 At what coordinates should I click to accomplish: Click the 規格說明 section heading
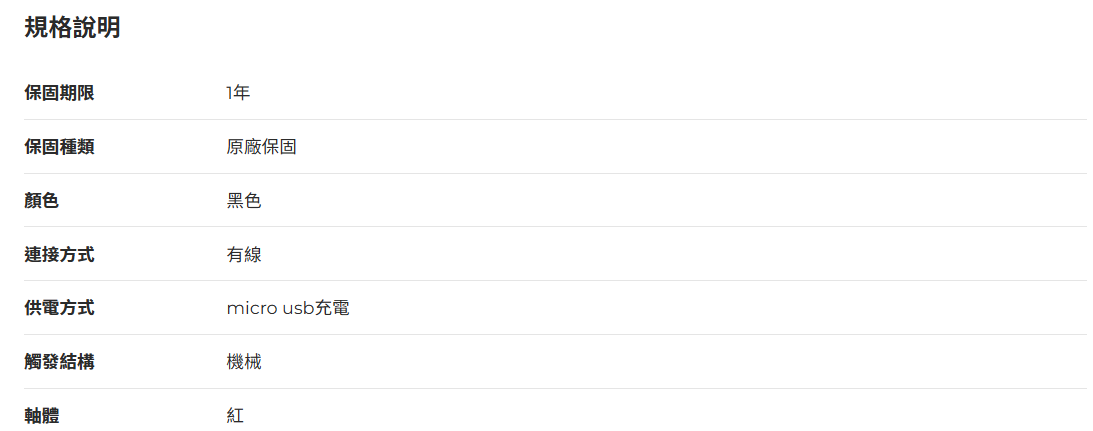72,28
